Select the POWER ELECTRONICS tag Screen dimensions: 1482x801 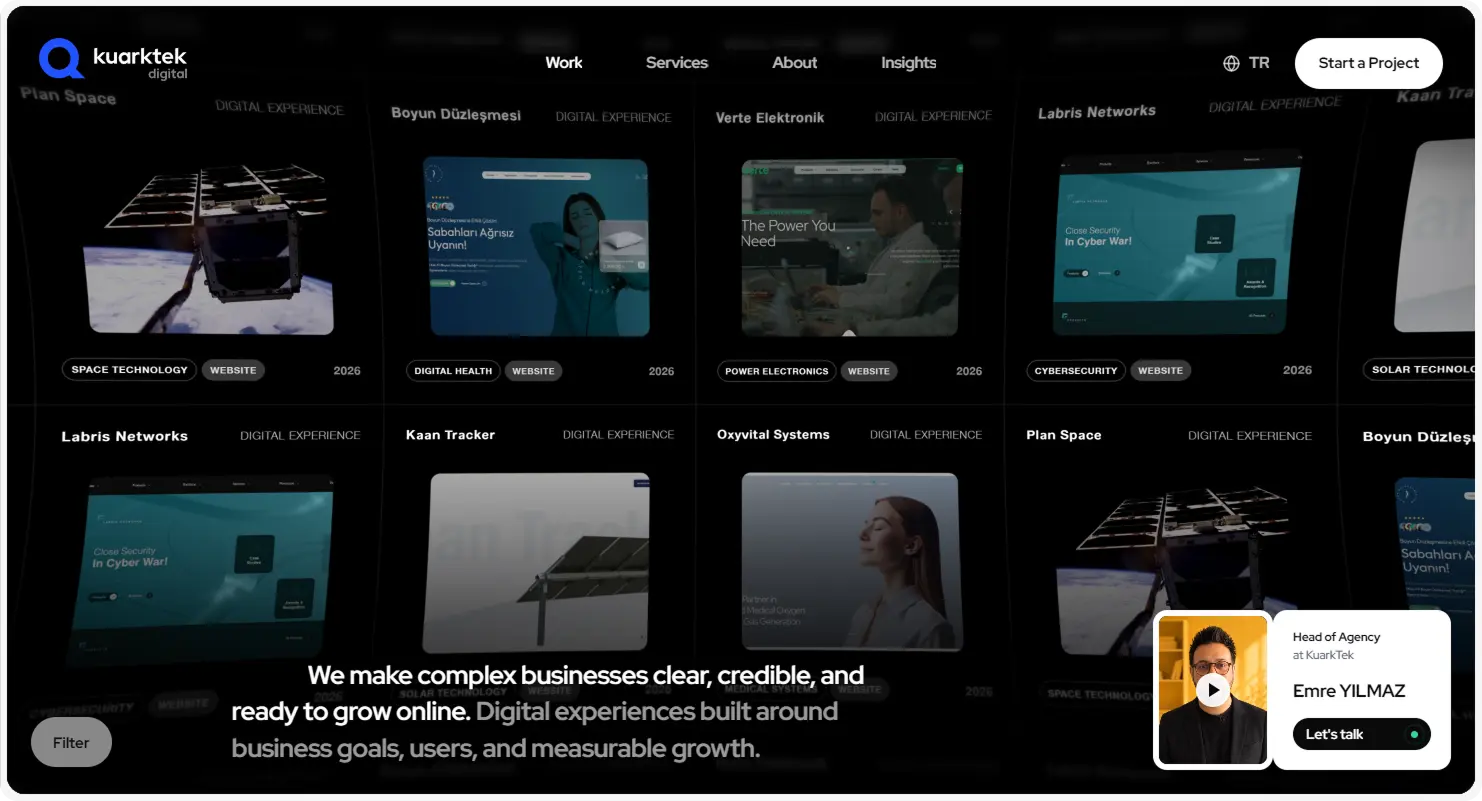click(777, 371)
